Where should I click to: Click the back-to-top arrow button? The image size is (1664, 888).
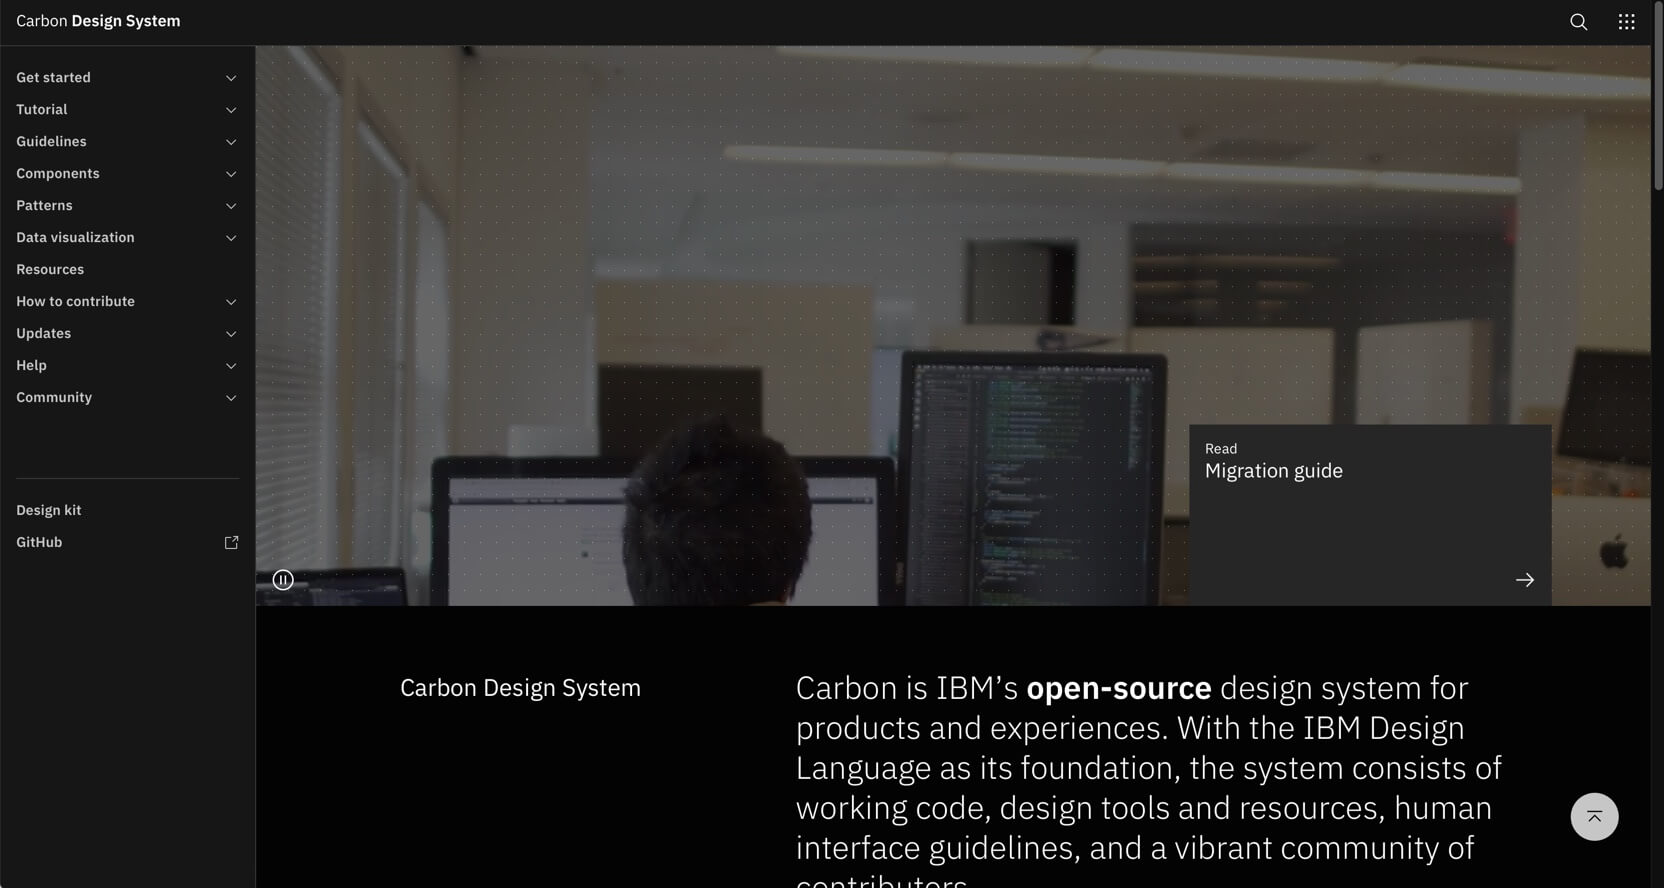click(x=1594, y=817)
